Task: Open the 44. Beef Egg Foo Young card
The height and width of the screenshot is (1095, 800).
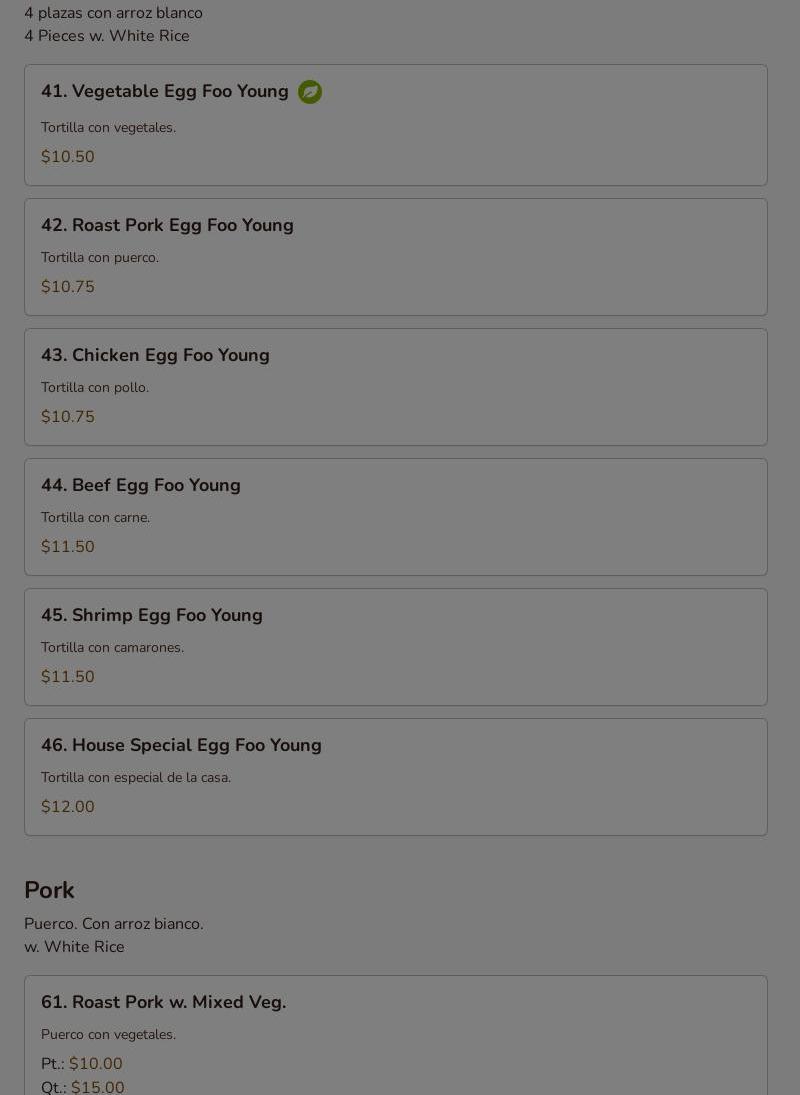Action: pos(141,486)
